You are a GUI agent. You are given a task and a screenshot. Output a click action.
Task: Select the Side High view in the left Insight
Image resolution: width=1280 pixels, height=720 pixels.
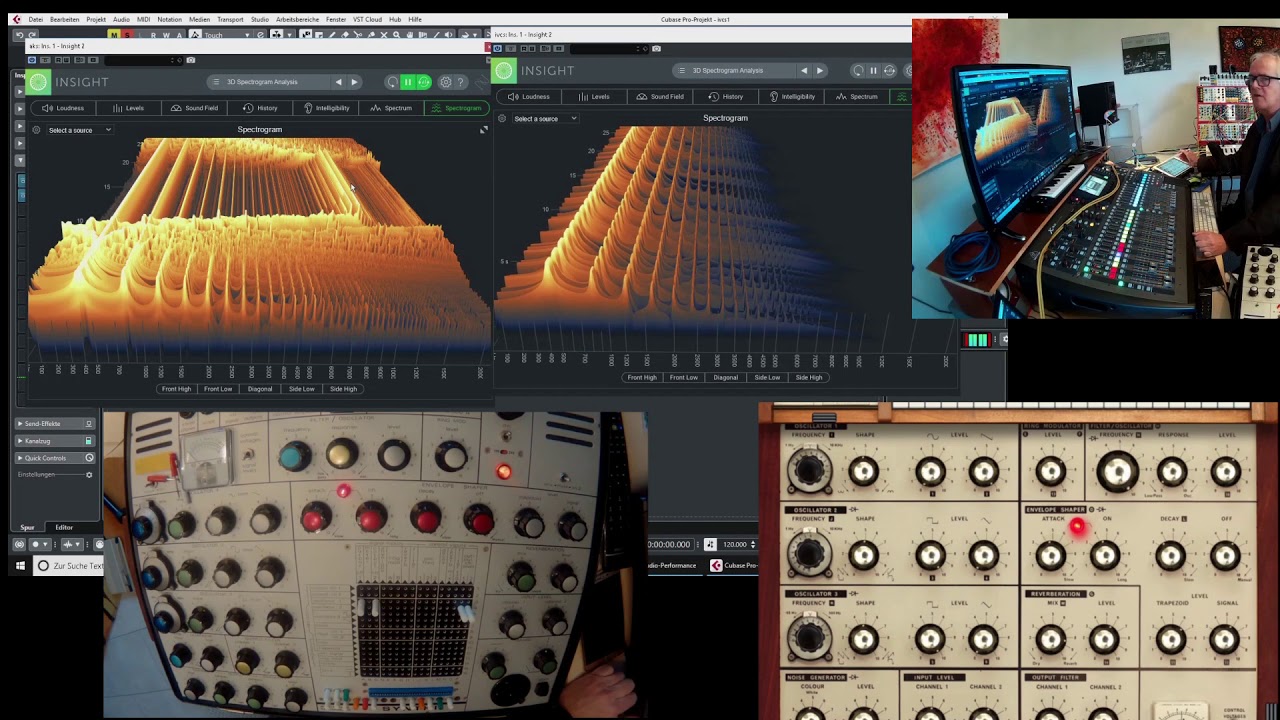pyautogui.click(x=343, y=389)
